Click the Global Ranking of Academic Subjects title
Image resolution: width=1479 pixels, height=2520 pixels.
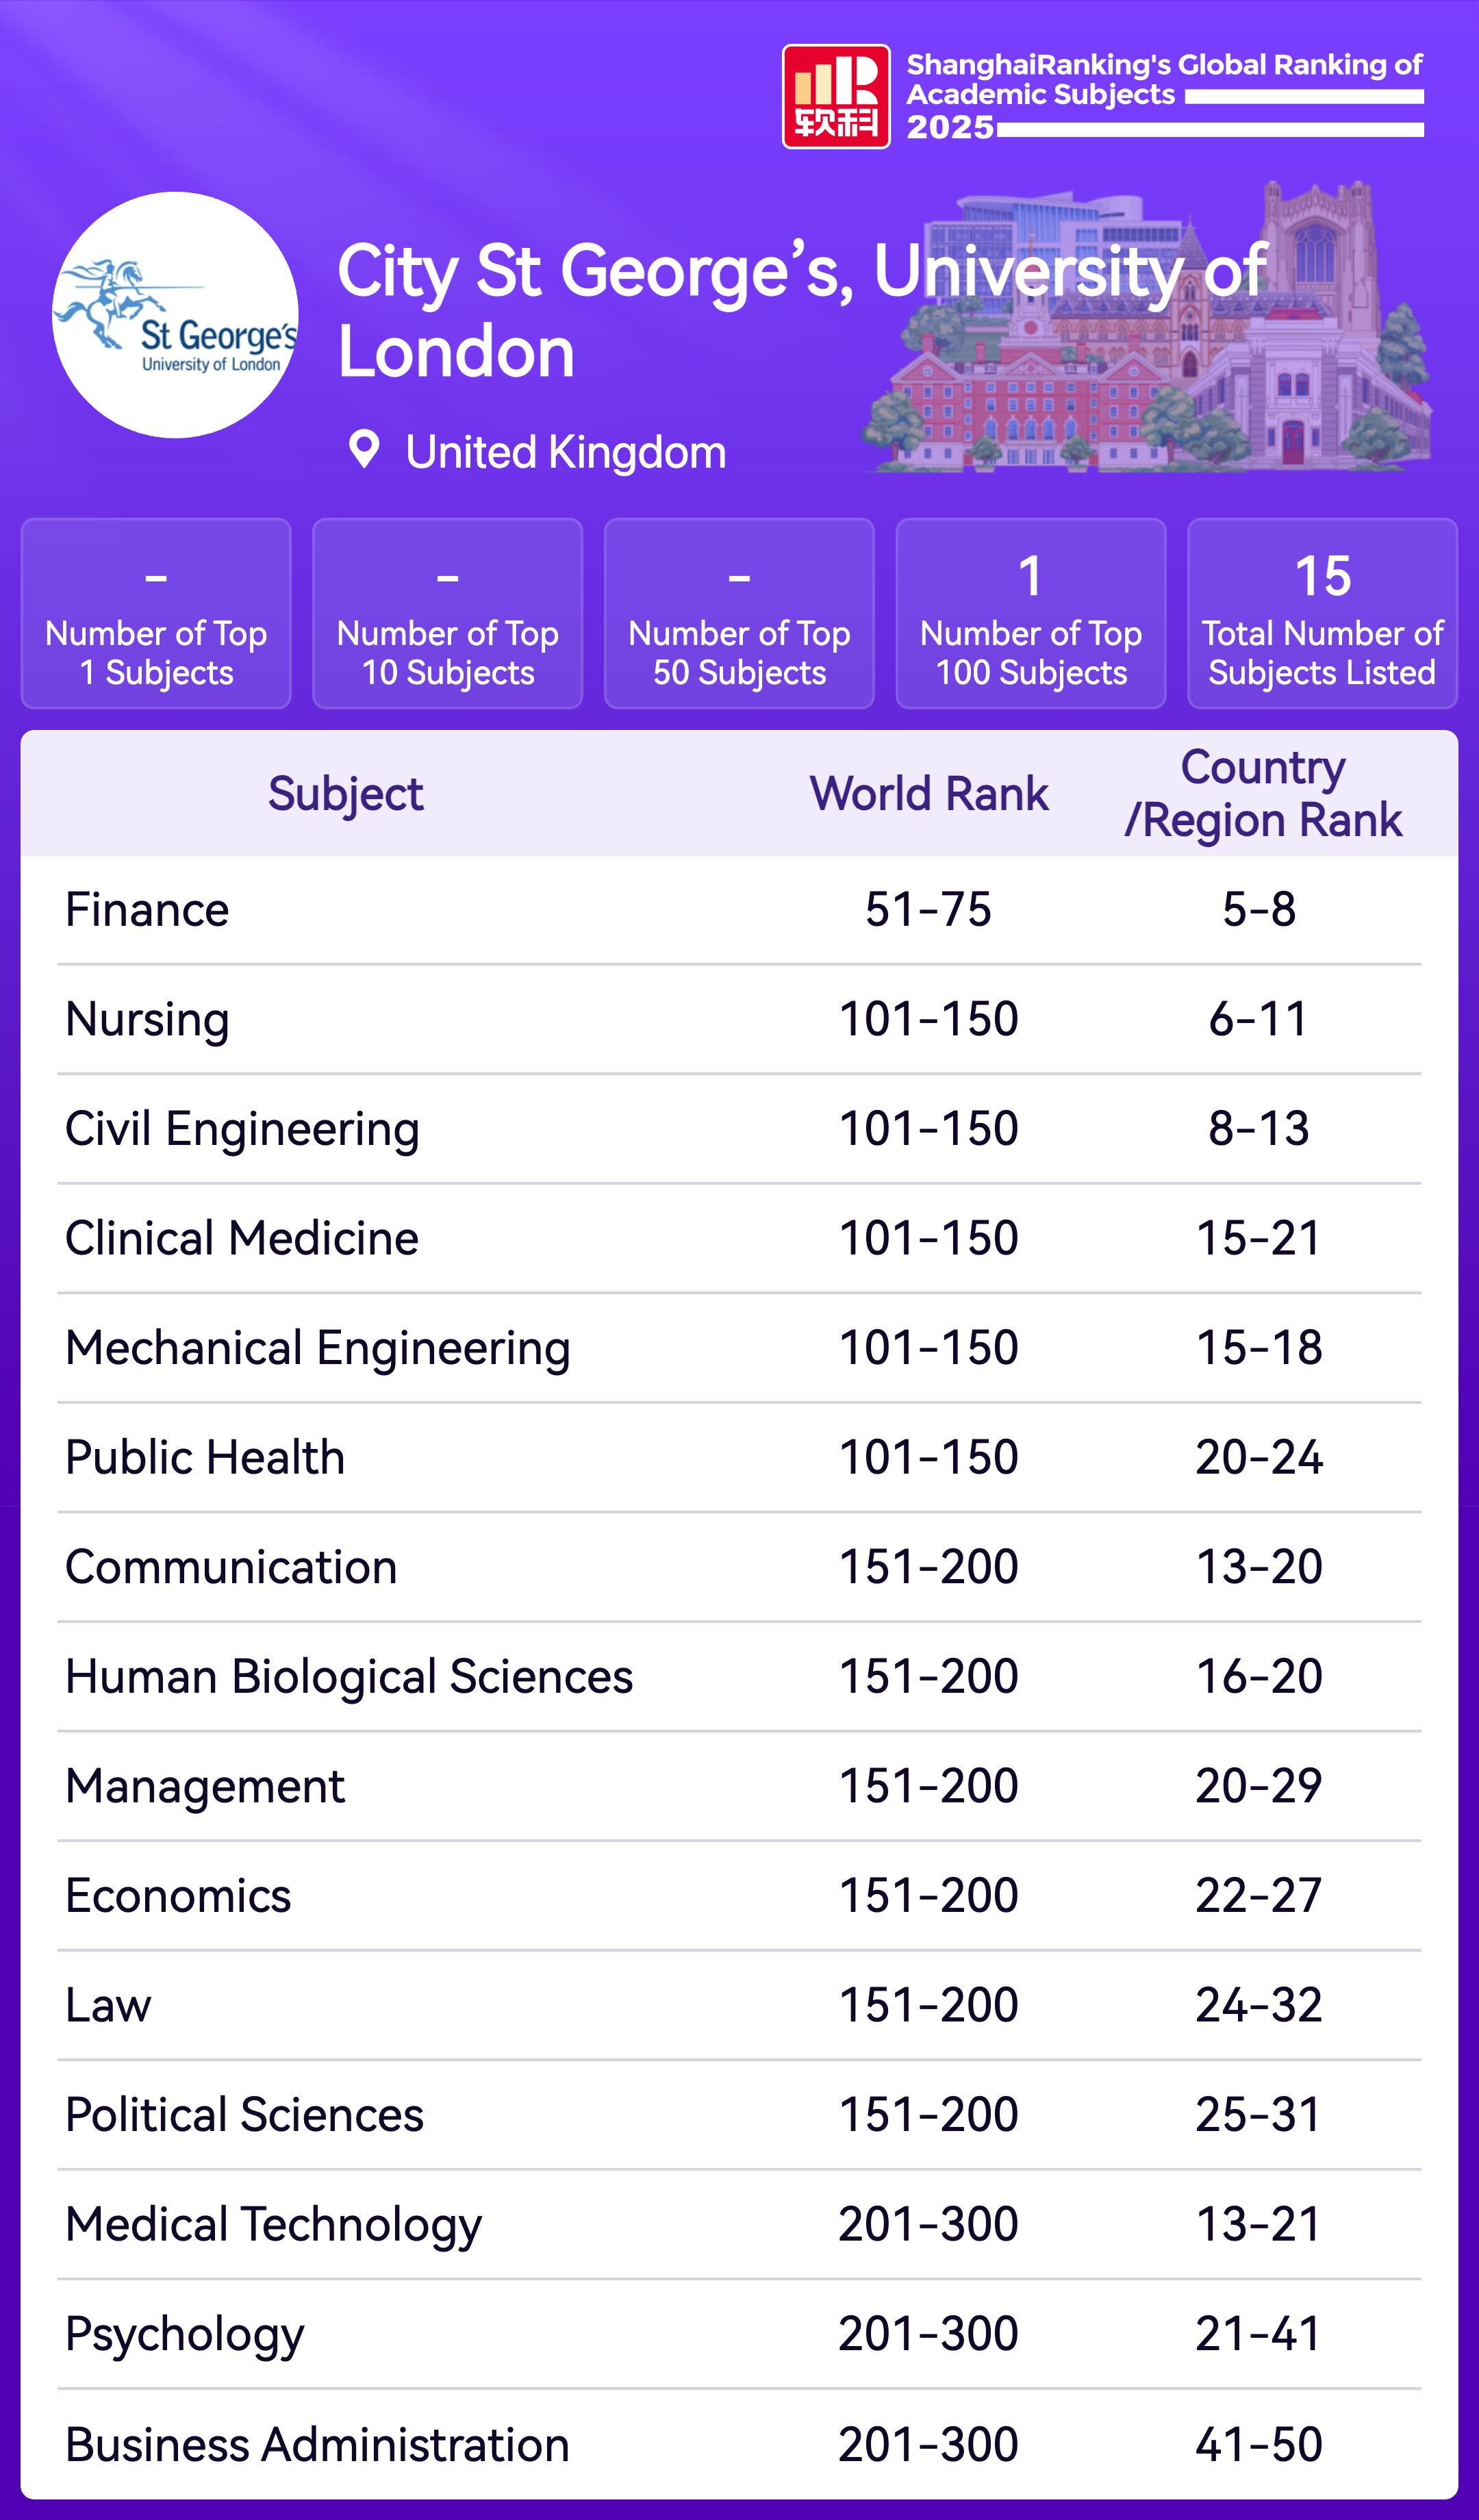(1163, 80)
